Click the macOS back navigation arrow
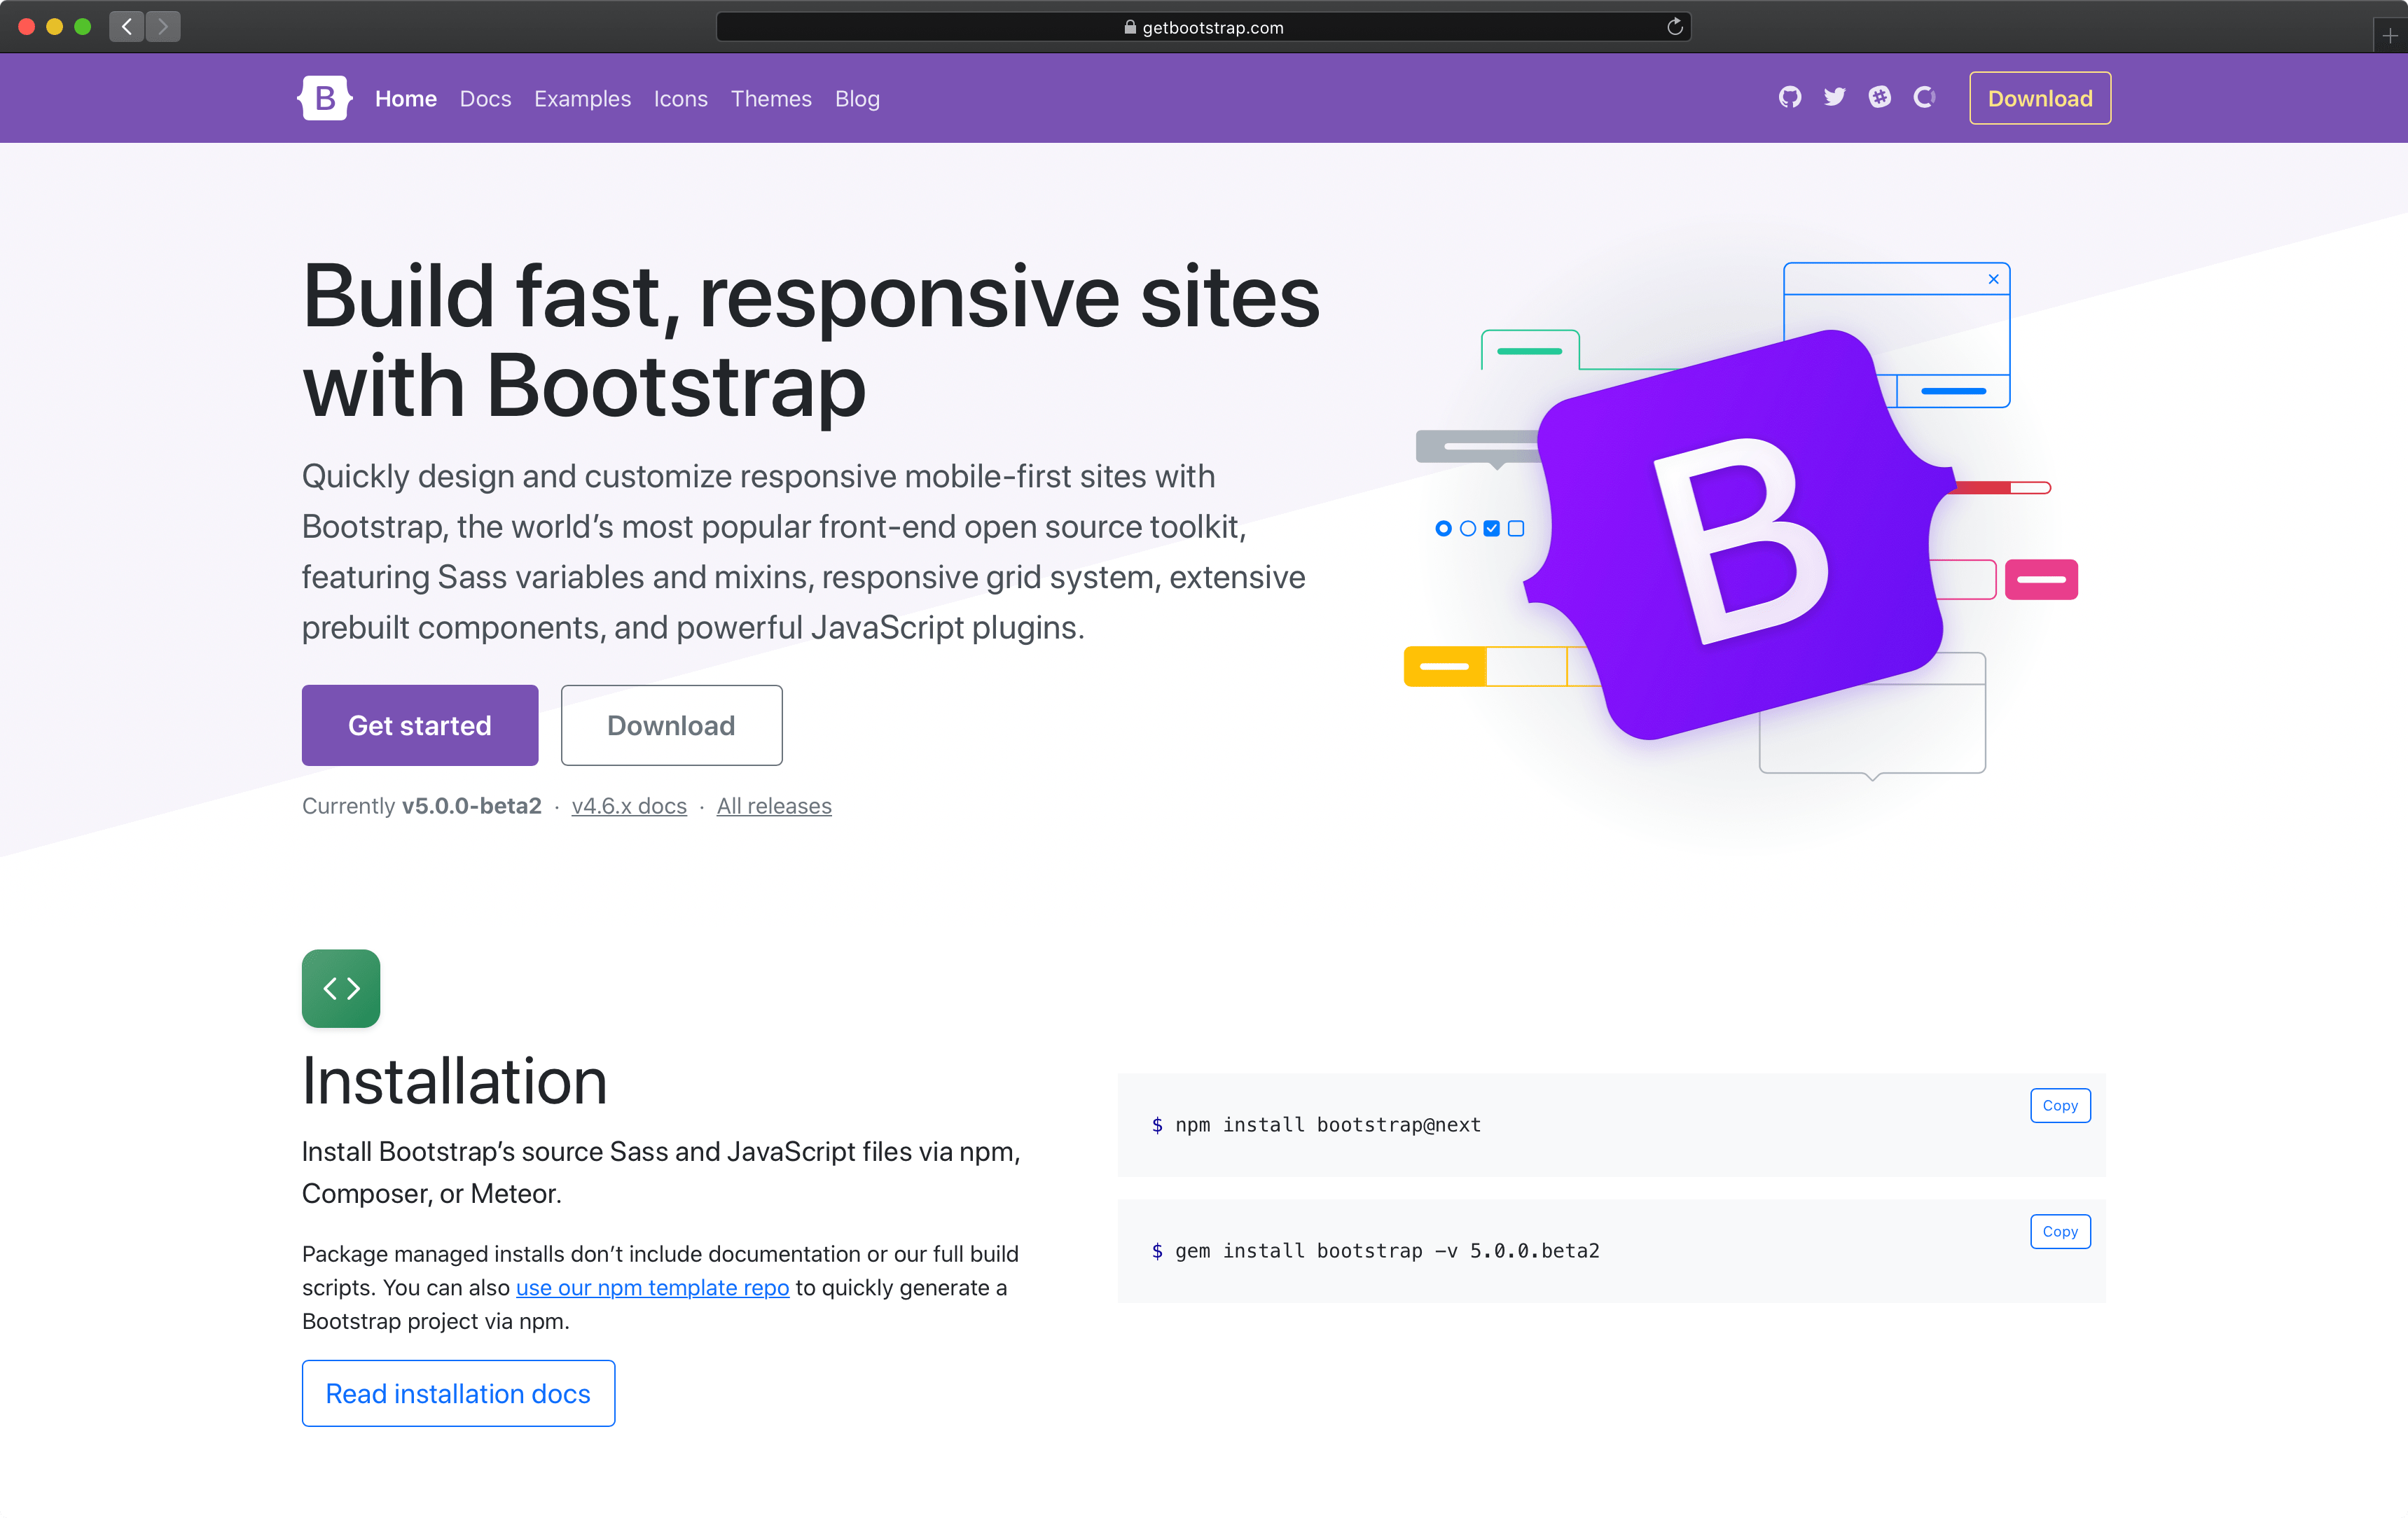Viewport: 2408px width, 1518px height. point(126,26)
